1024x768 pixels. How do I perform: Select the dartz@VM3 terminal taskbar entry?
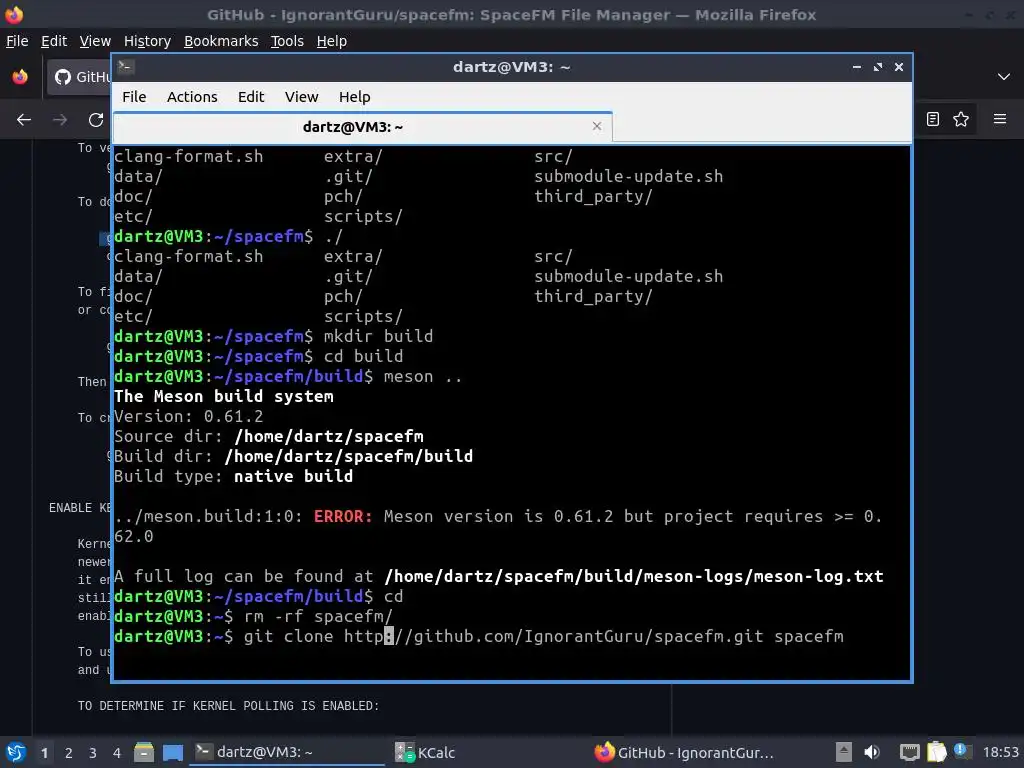tap(287, 752)
